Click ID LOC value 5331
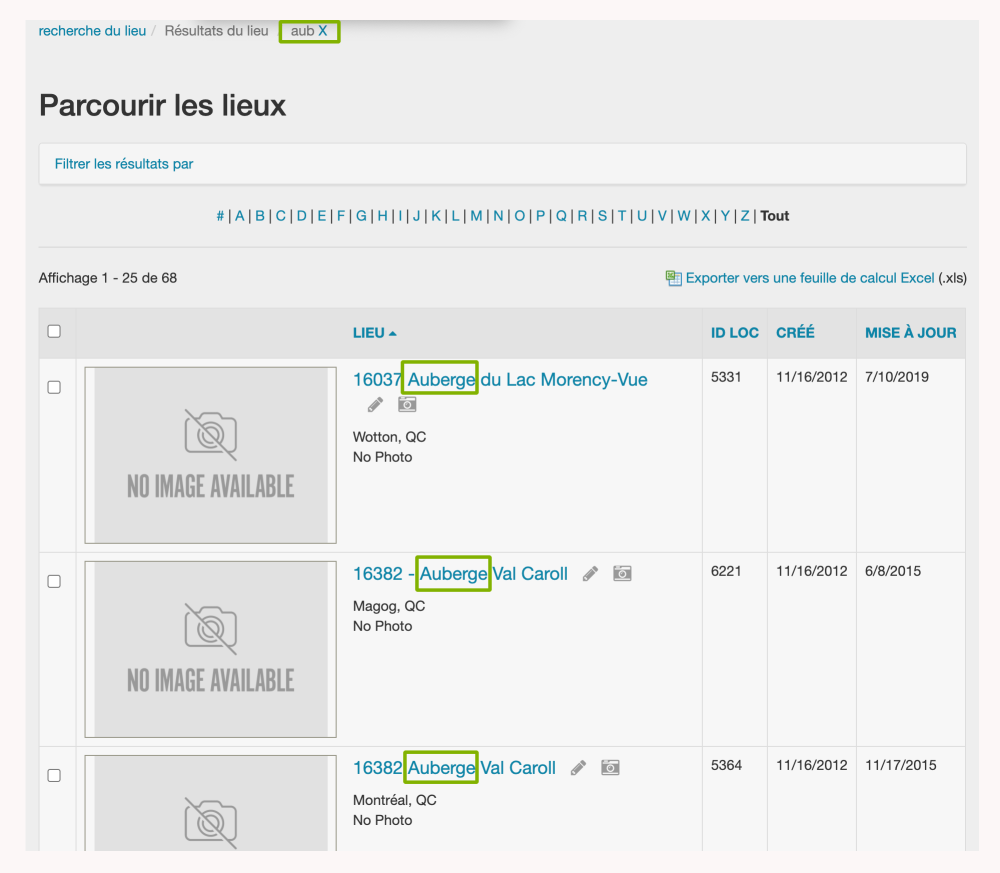The width and height of the screenshot is (1000, 873). [x=726, y=377]
